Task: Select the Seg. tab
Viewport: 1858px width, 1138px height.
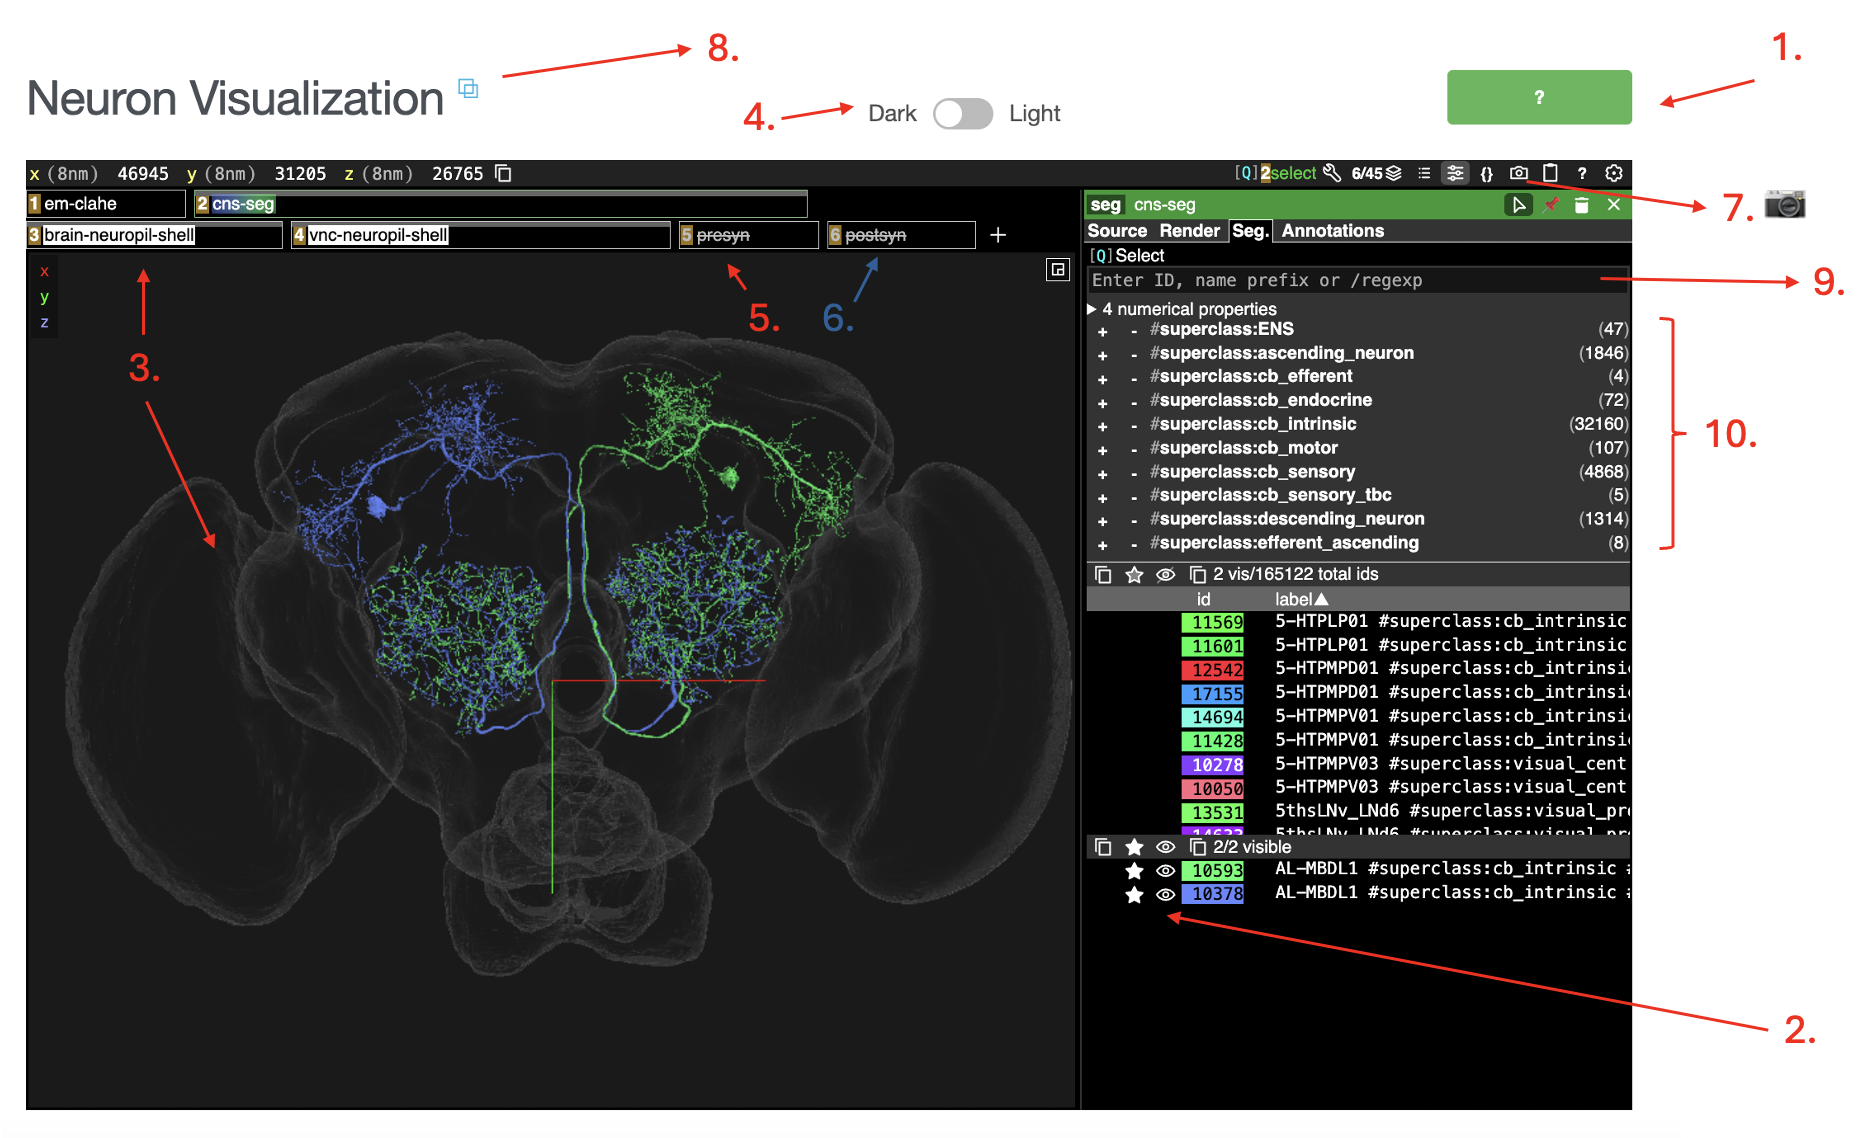Action: coord(1249,231)
